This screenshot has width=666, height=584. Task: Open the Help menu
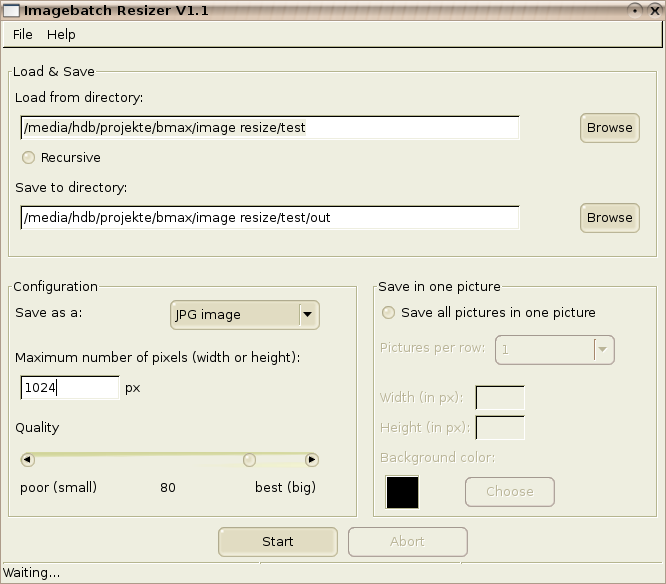(x=61, y=34)
